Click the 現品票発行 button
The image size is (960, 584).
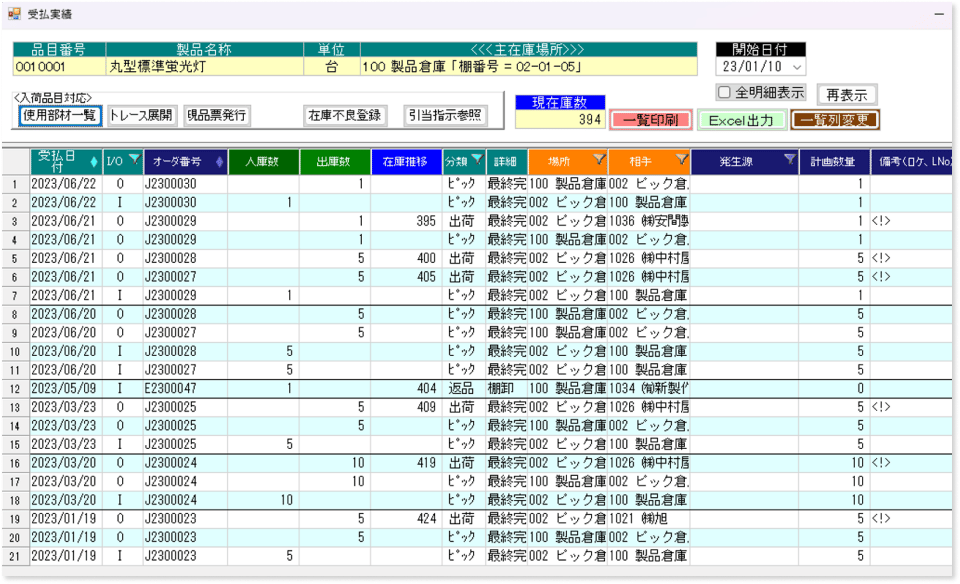pos(217,115)
